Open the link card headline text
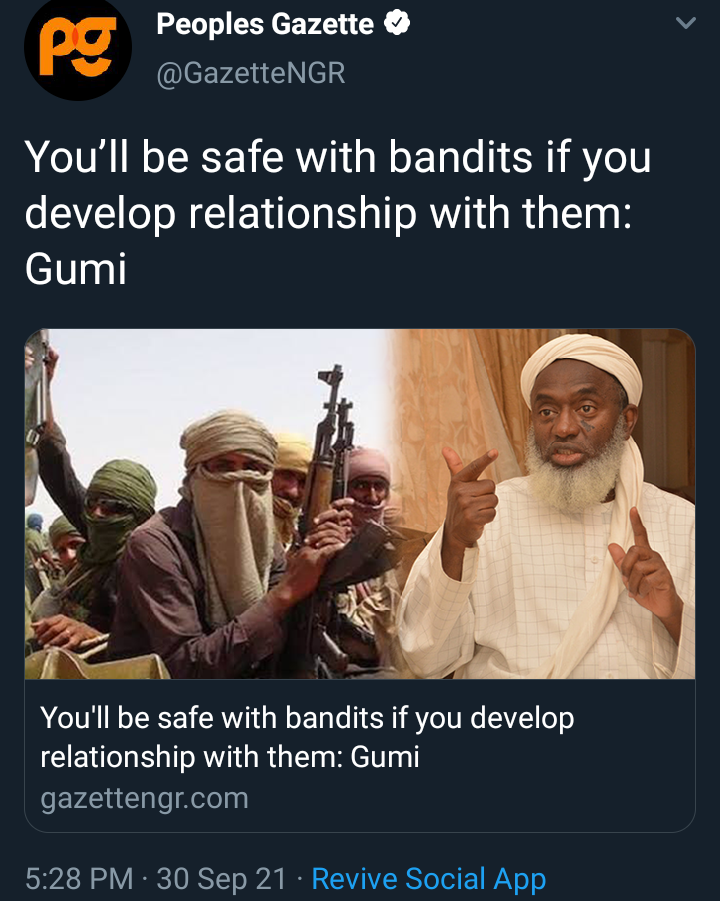 [x=307, y=737]
